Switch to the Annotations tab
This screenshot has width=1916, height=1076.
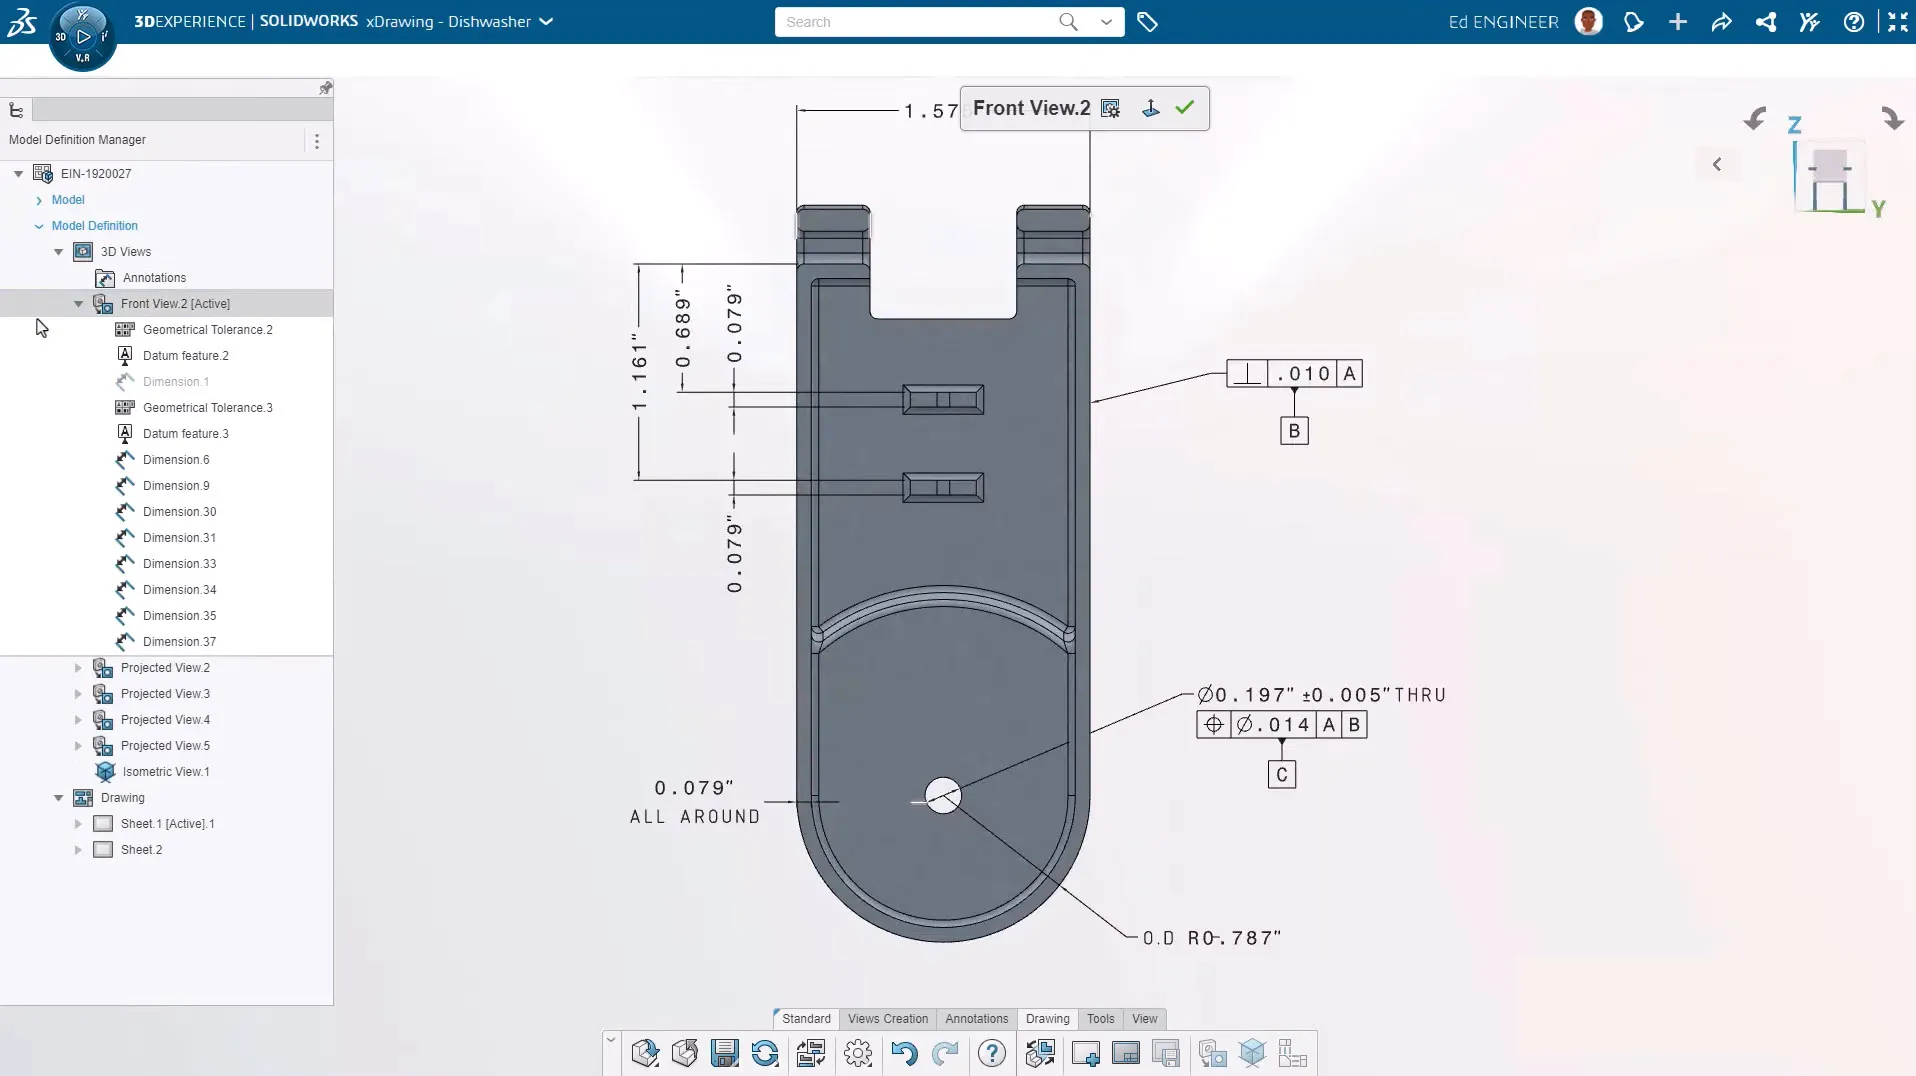(976, 1019)
